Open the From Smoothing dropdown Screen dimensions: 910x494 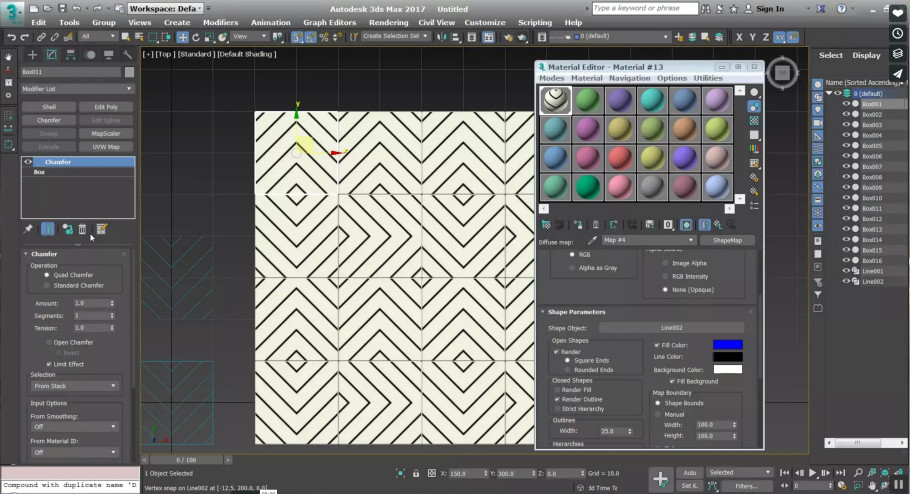click(x=74, y=427)
